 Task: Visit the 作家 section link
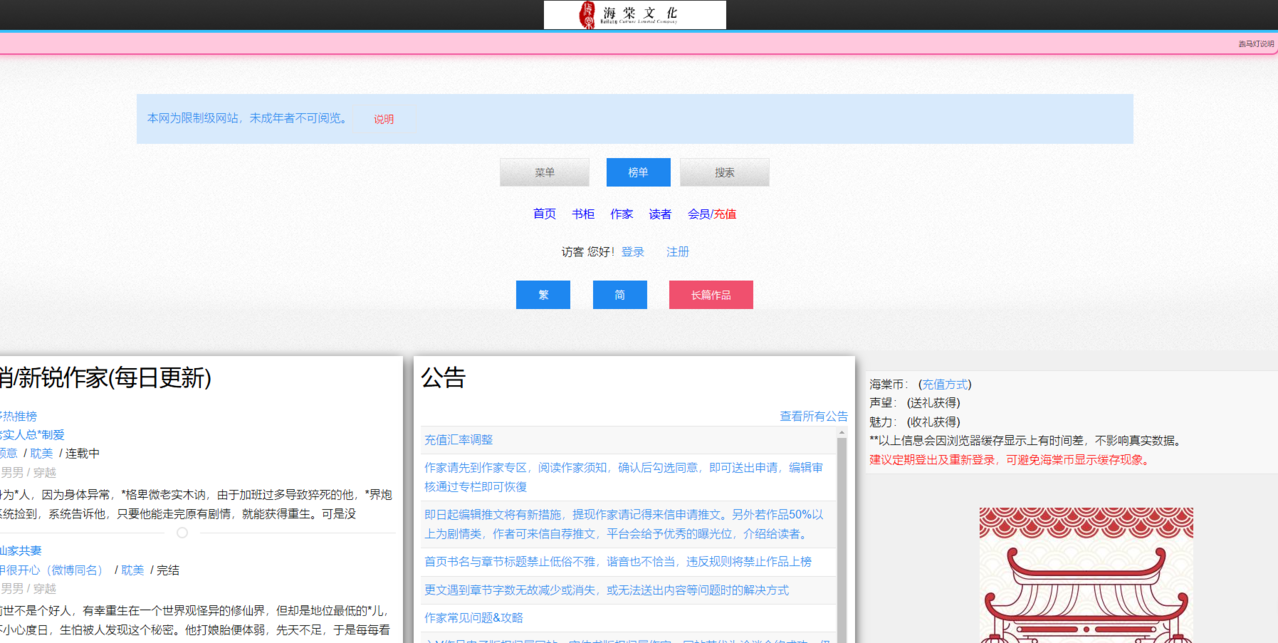[x=621, y=213]
